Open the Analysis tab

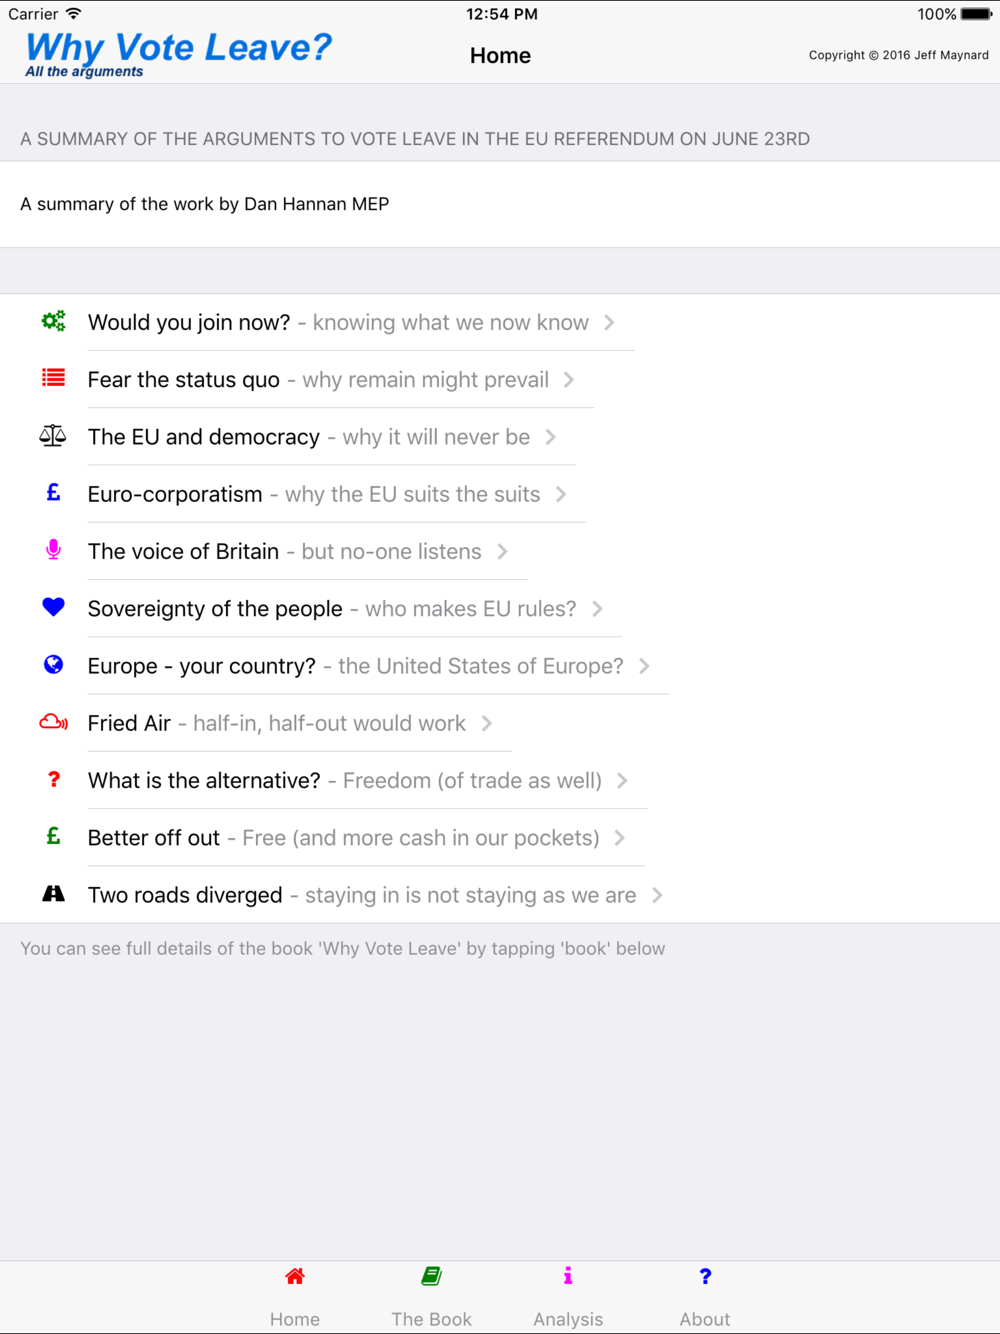coord(568,1297)
